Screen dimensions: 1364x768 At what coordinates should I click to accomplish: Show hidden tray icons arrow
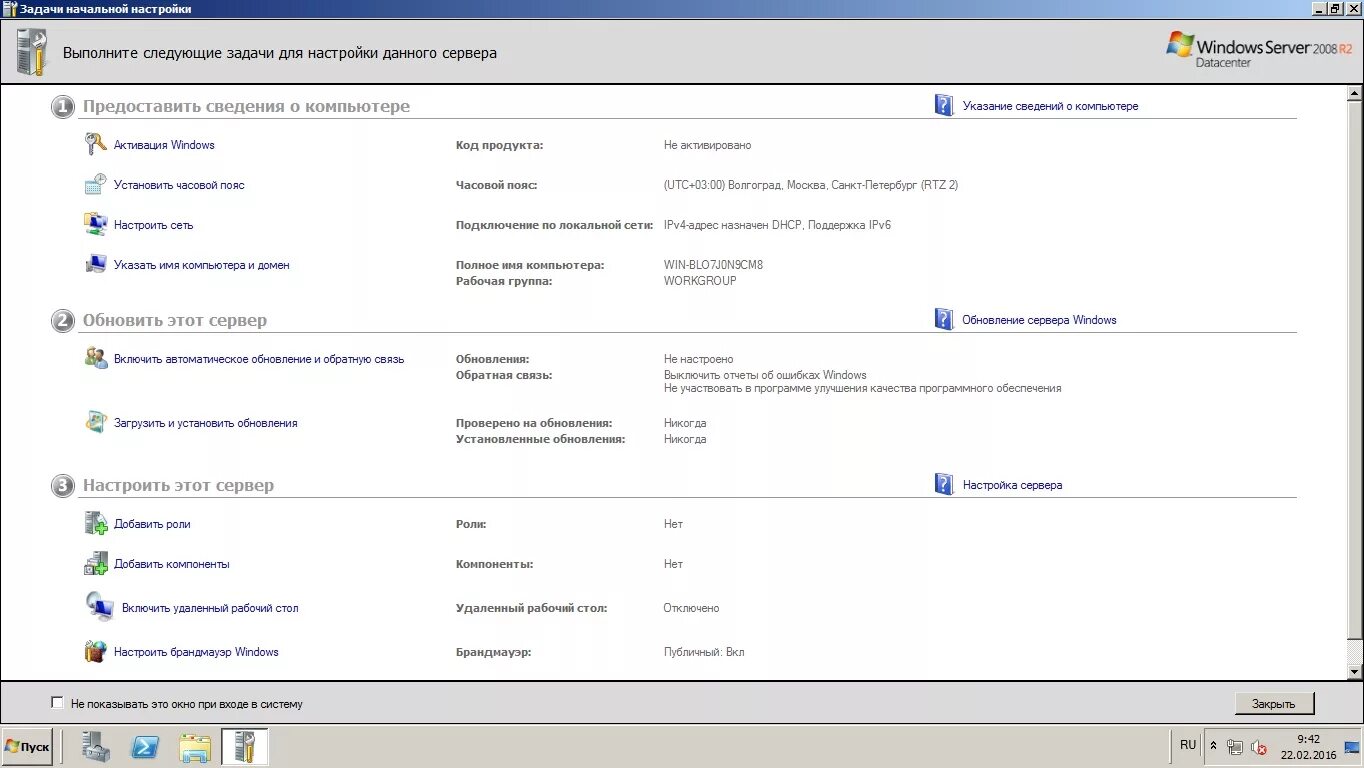pos(1214,746)
